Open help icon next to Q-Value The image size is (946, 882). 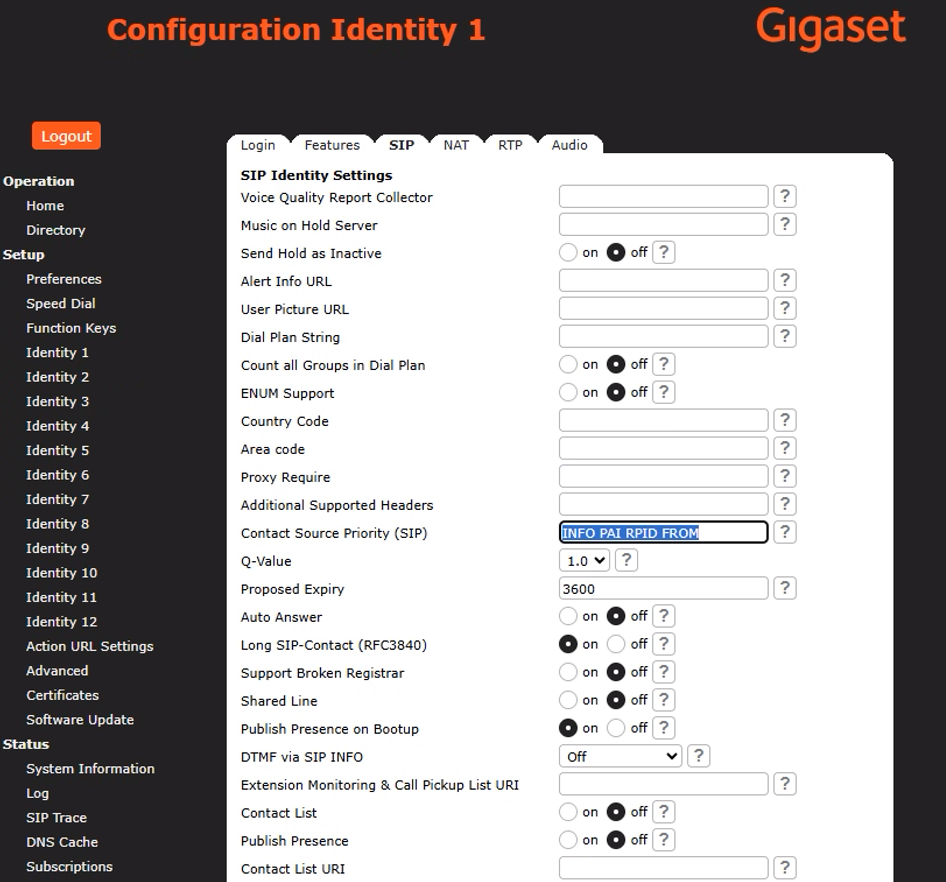[626, 561]
